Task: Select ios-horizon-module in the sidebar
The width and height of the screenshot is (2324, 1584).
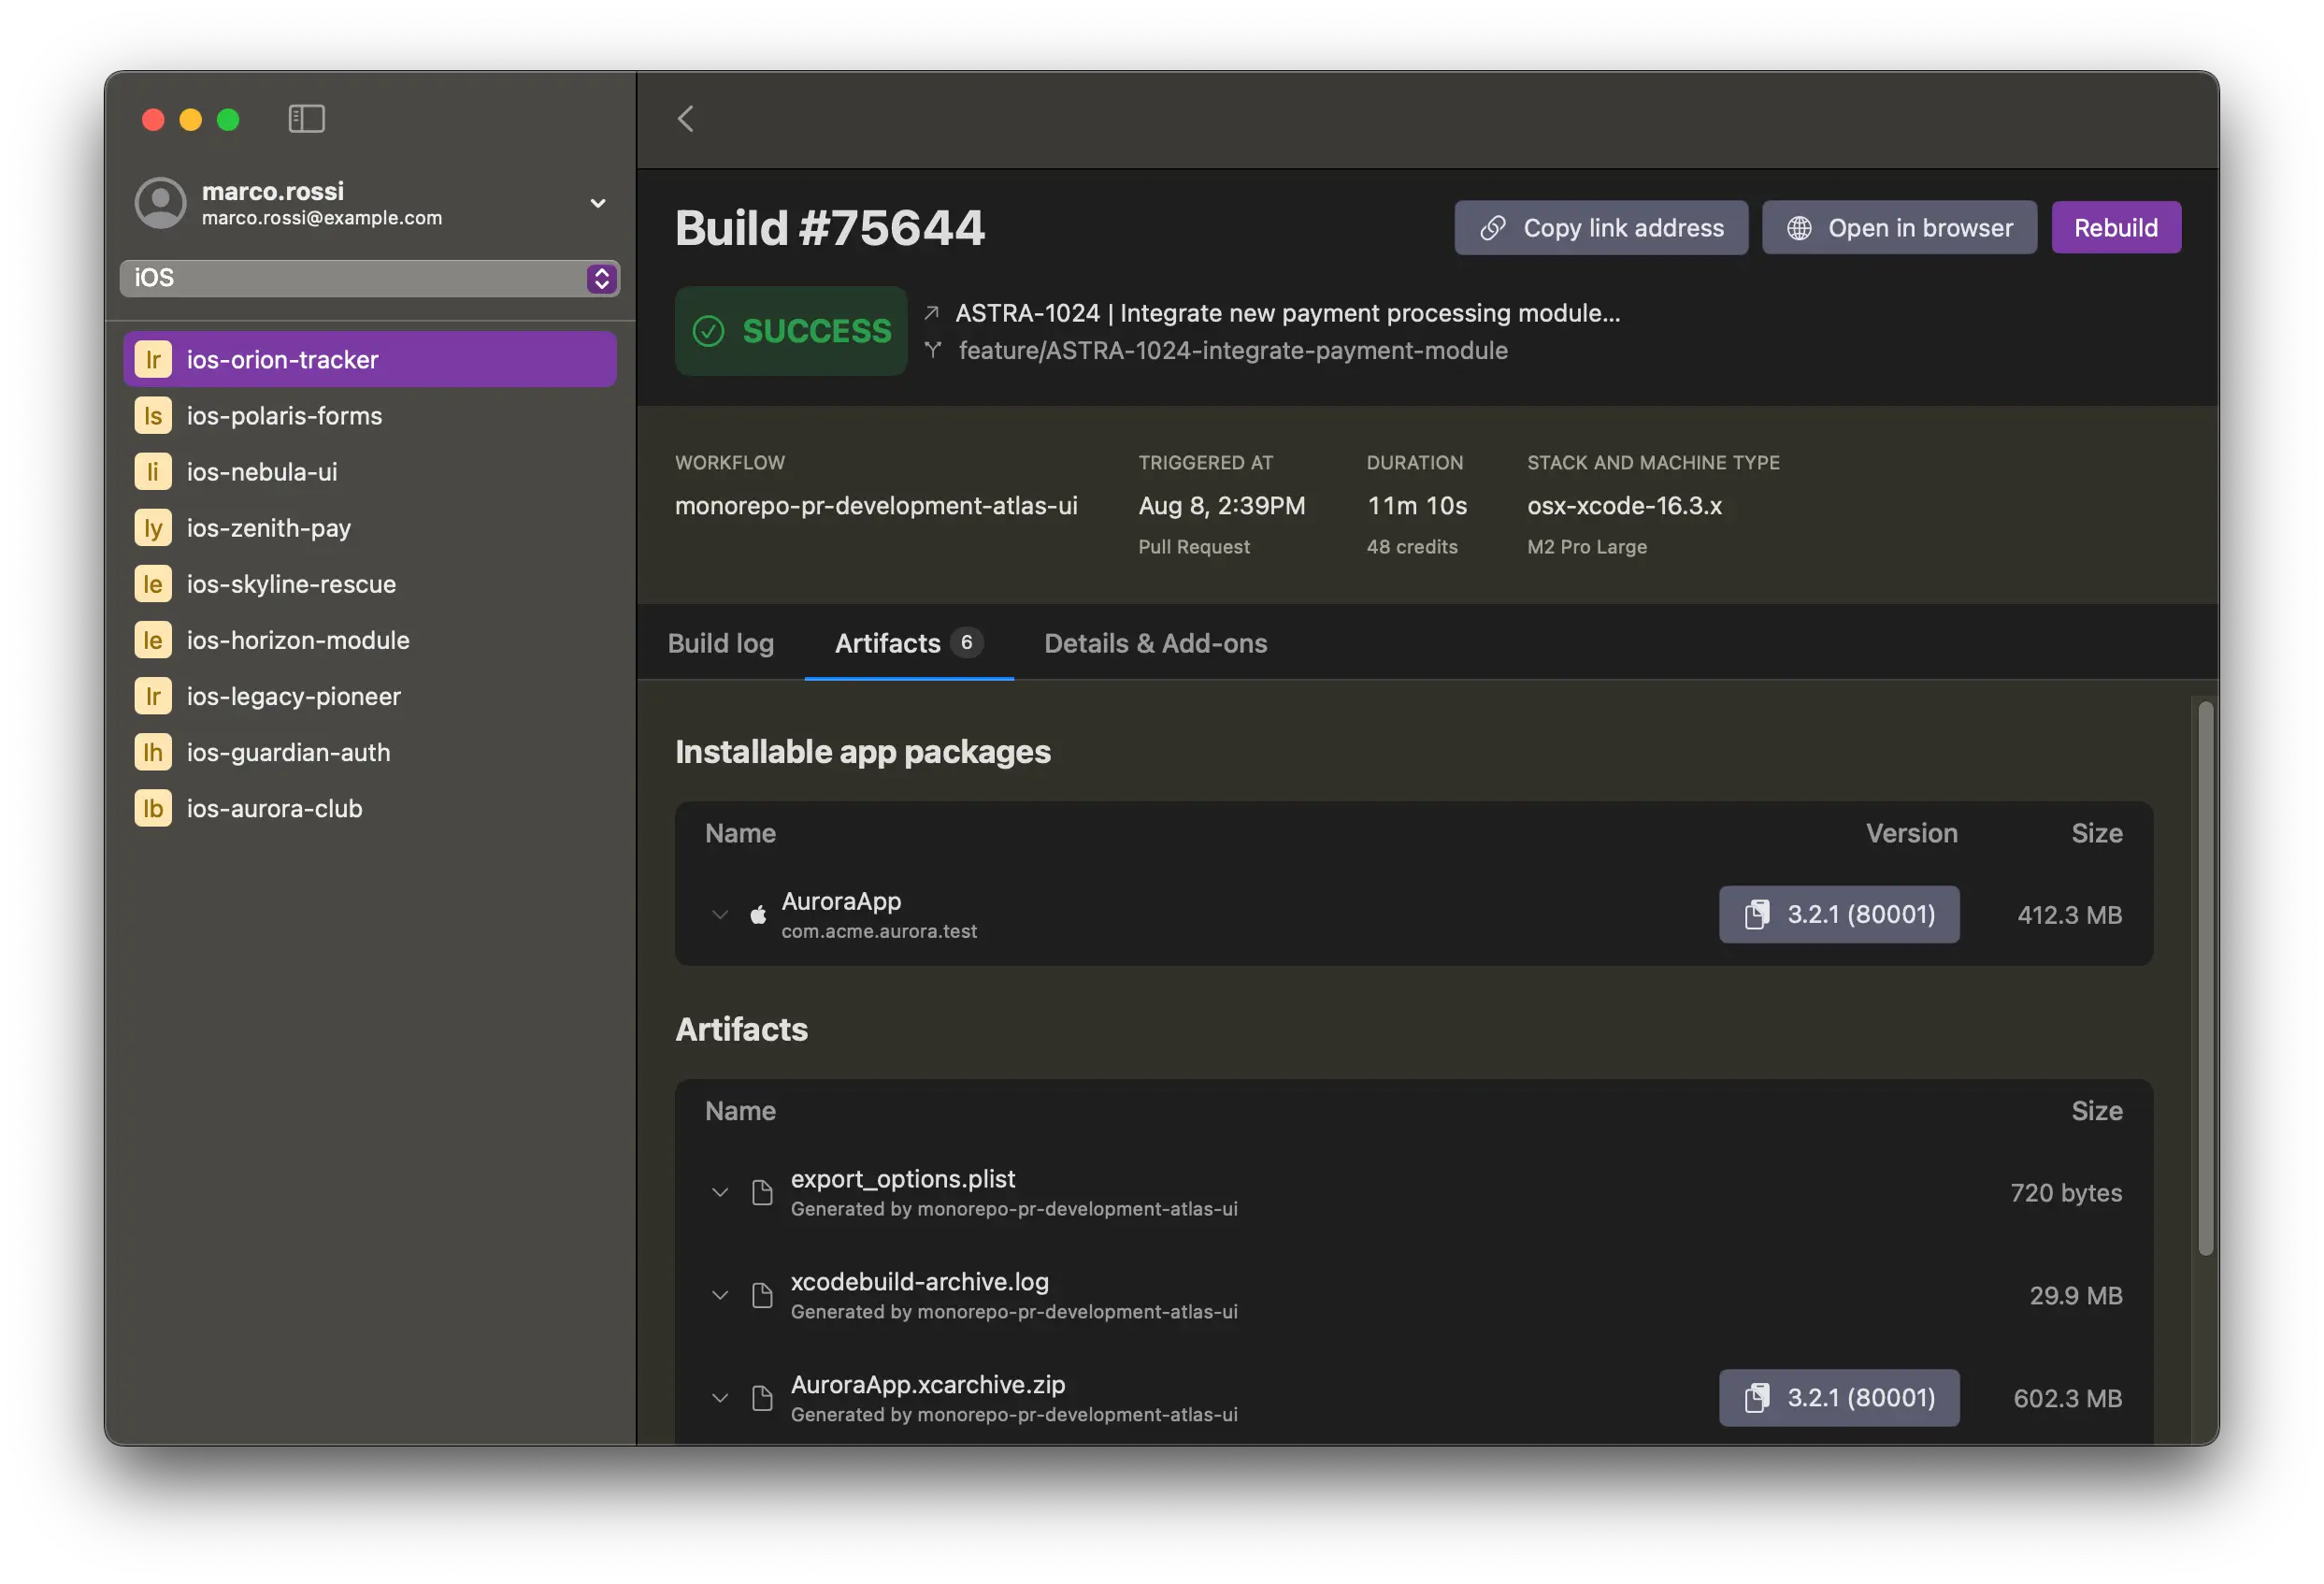Action: pos(369,640)
